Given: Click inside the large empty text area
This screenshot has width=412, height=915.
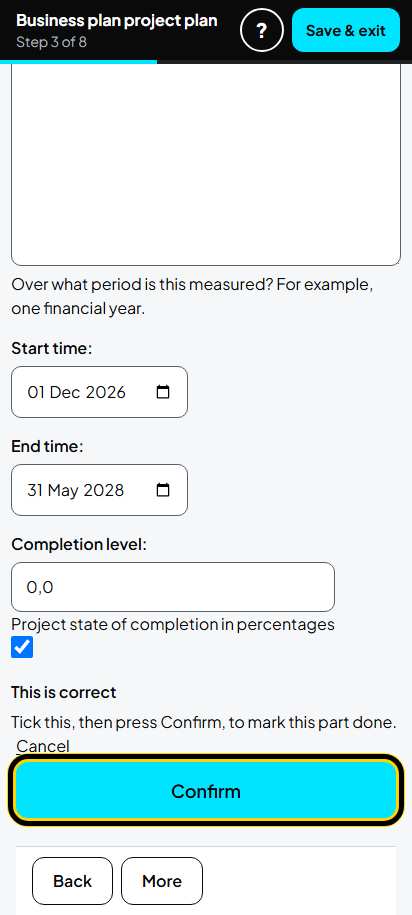Looking at the screenshot, I should tap(206, 163).
